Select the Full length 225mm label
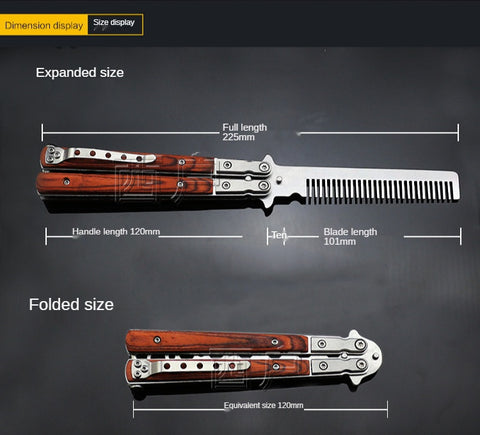Viewport: 480px width, 435px height. [245, 132]
